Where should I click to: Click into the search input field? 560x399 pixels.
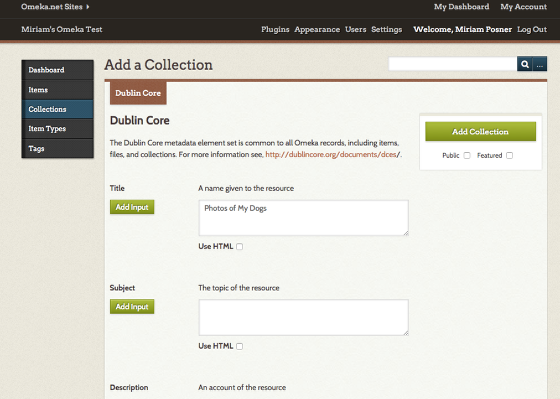click(452, 64)
